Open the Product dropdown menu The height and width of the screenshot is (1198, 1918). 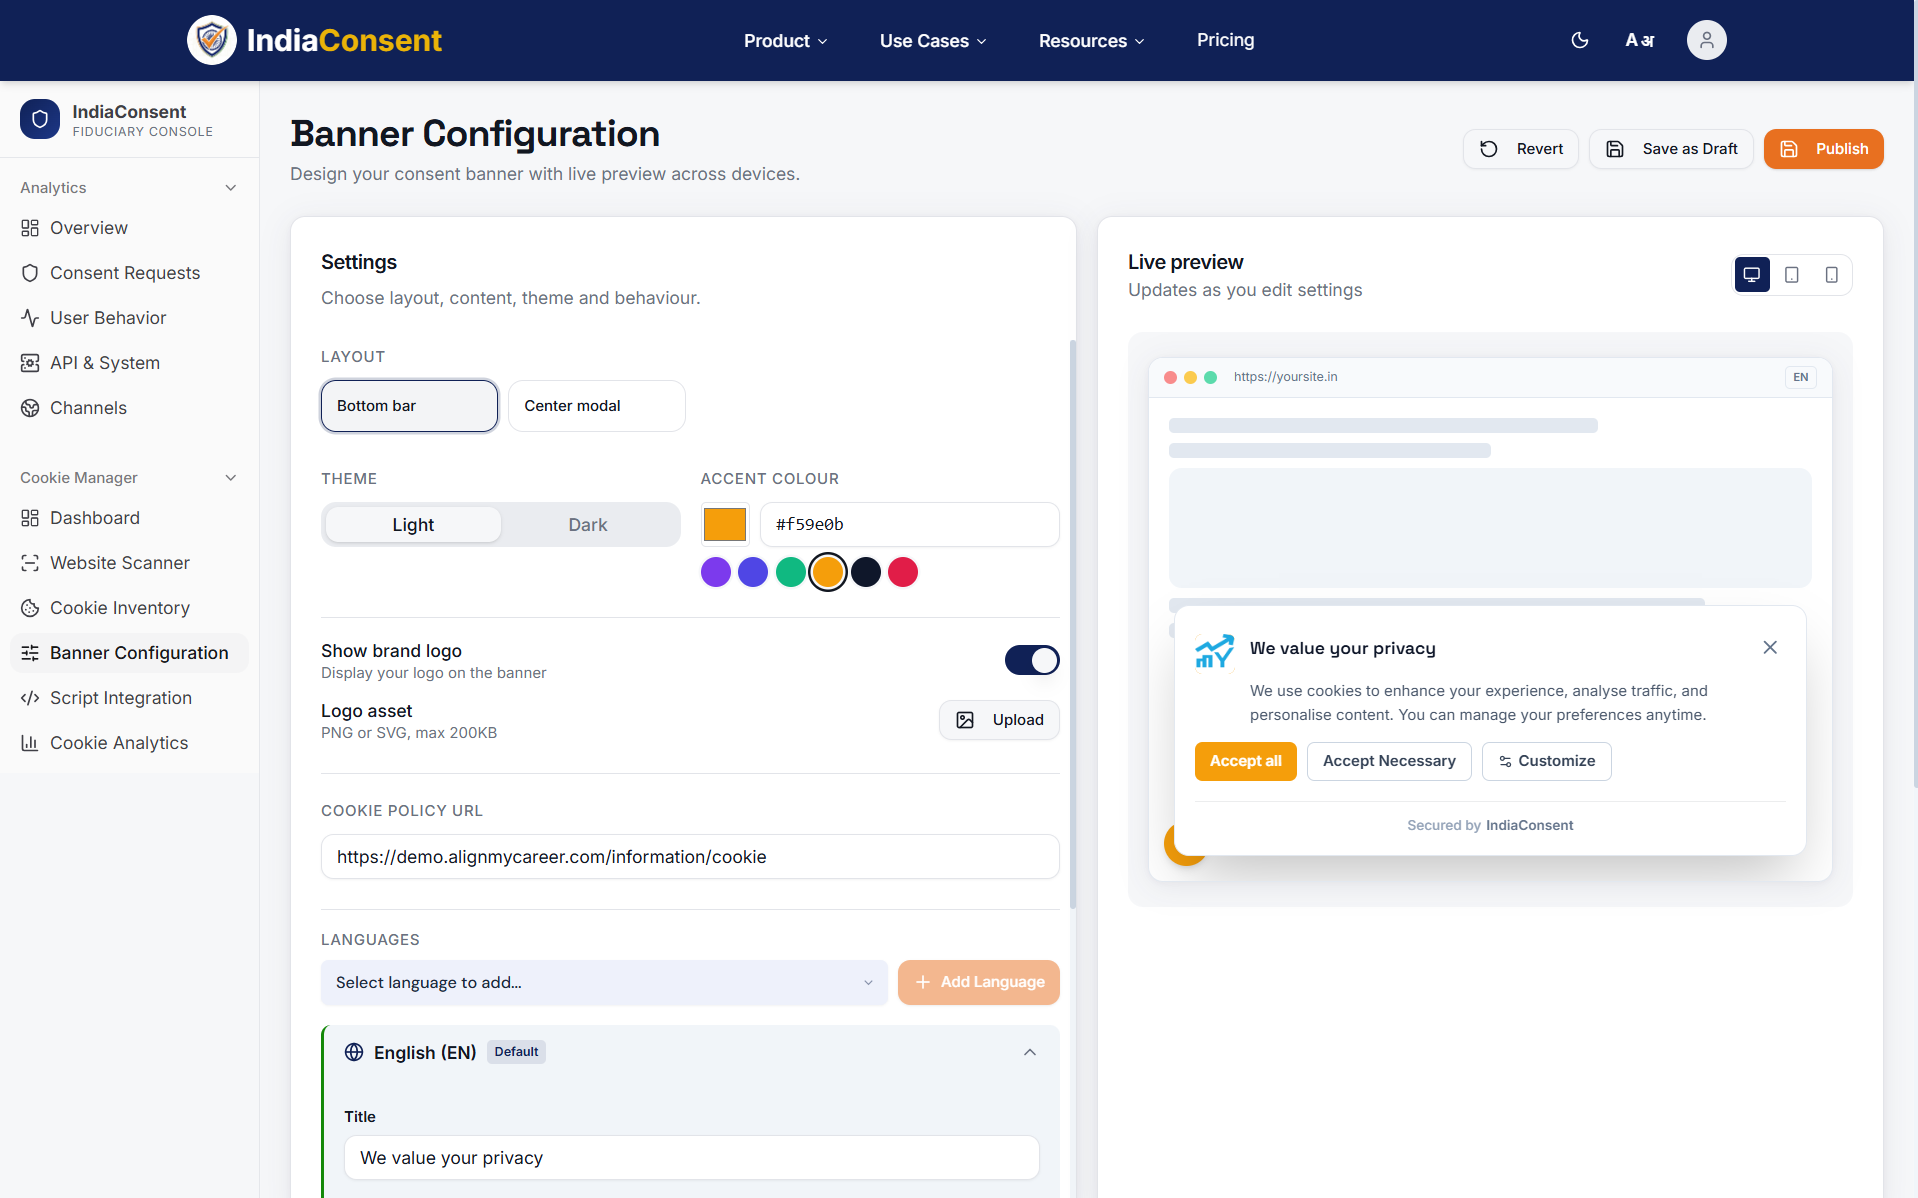[786, 41]
